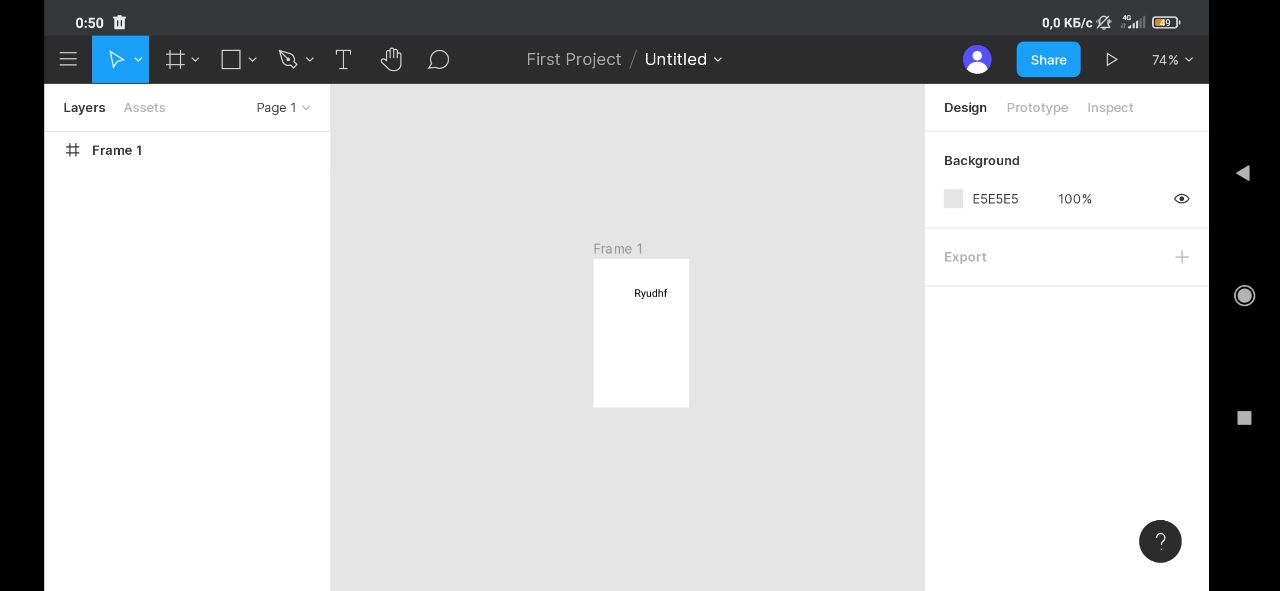Viewport: 1280px width, 591px height.
Task: Expand the Pen tool options chevron
Action: coord(309,60)
